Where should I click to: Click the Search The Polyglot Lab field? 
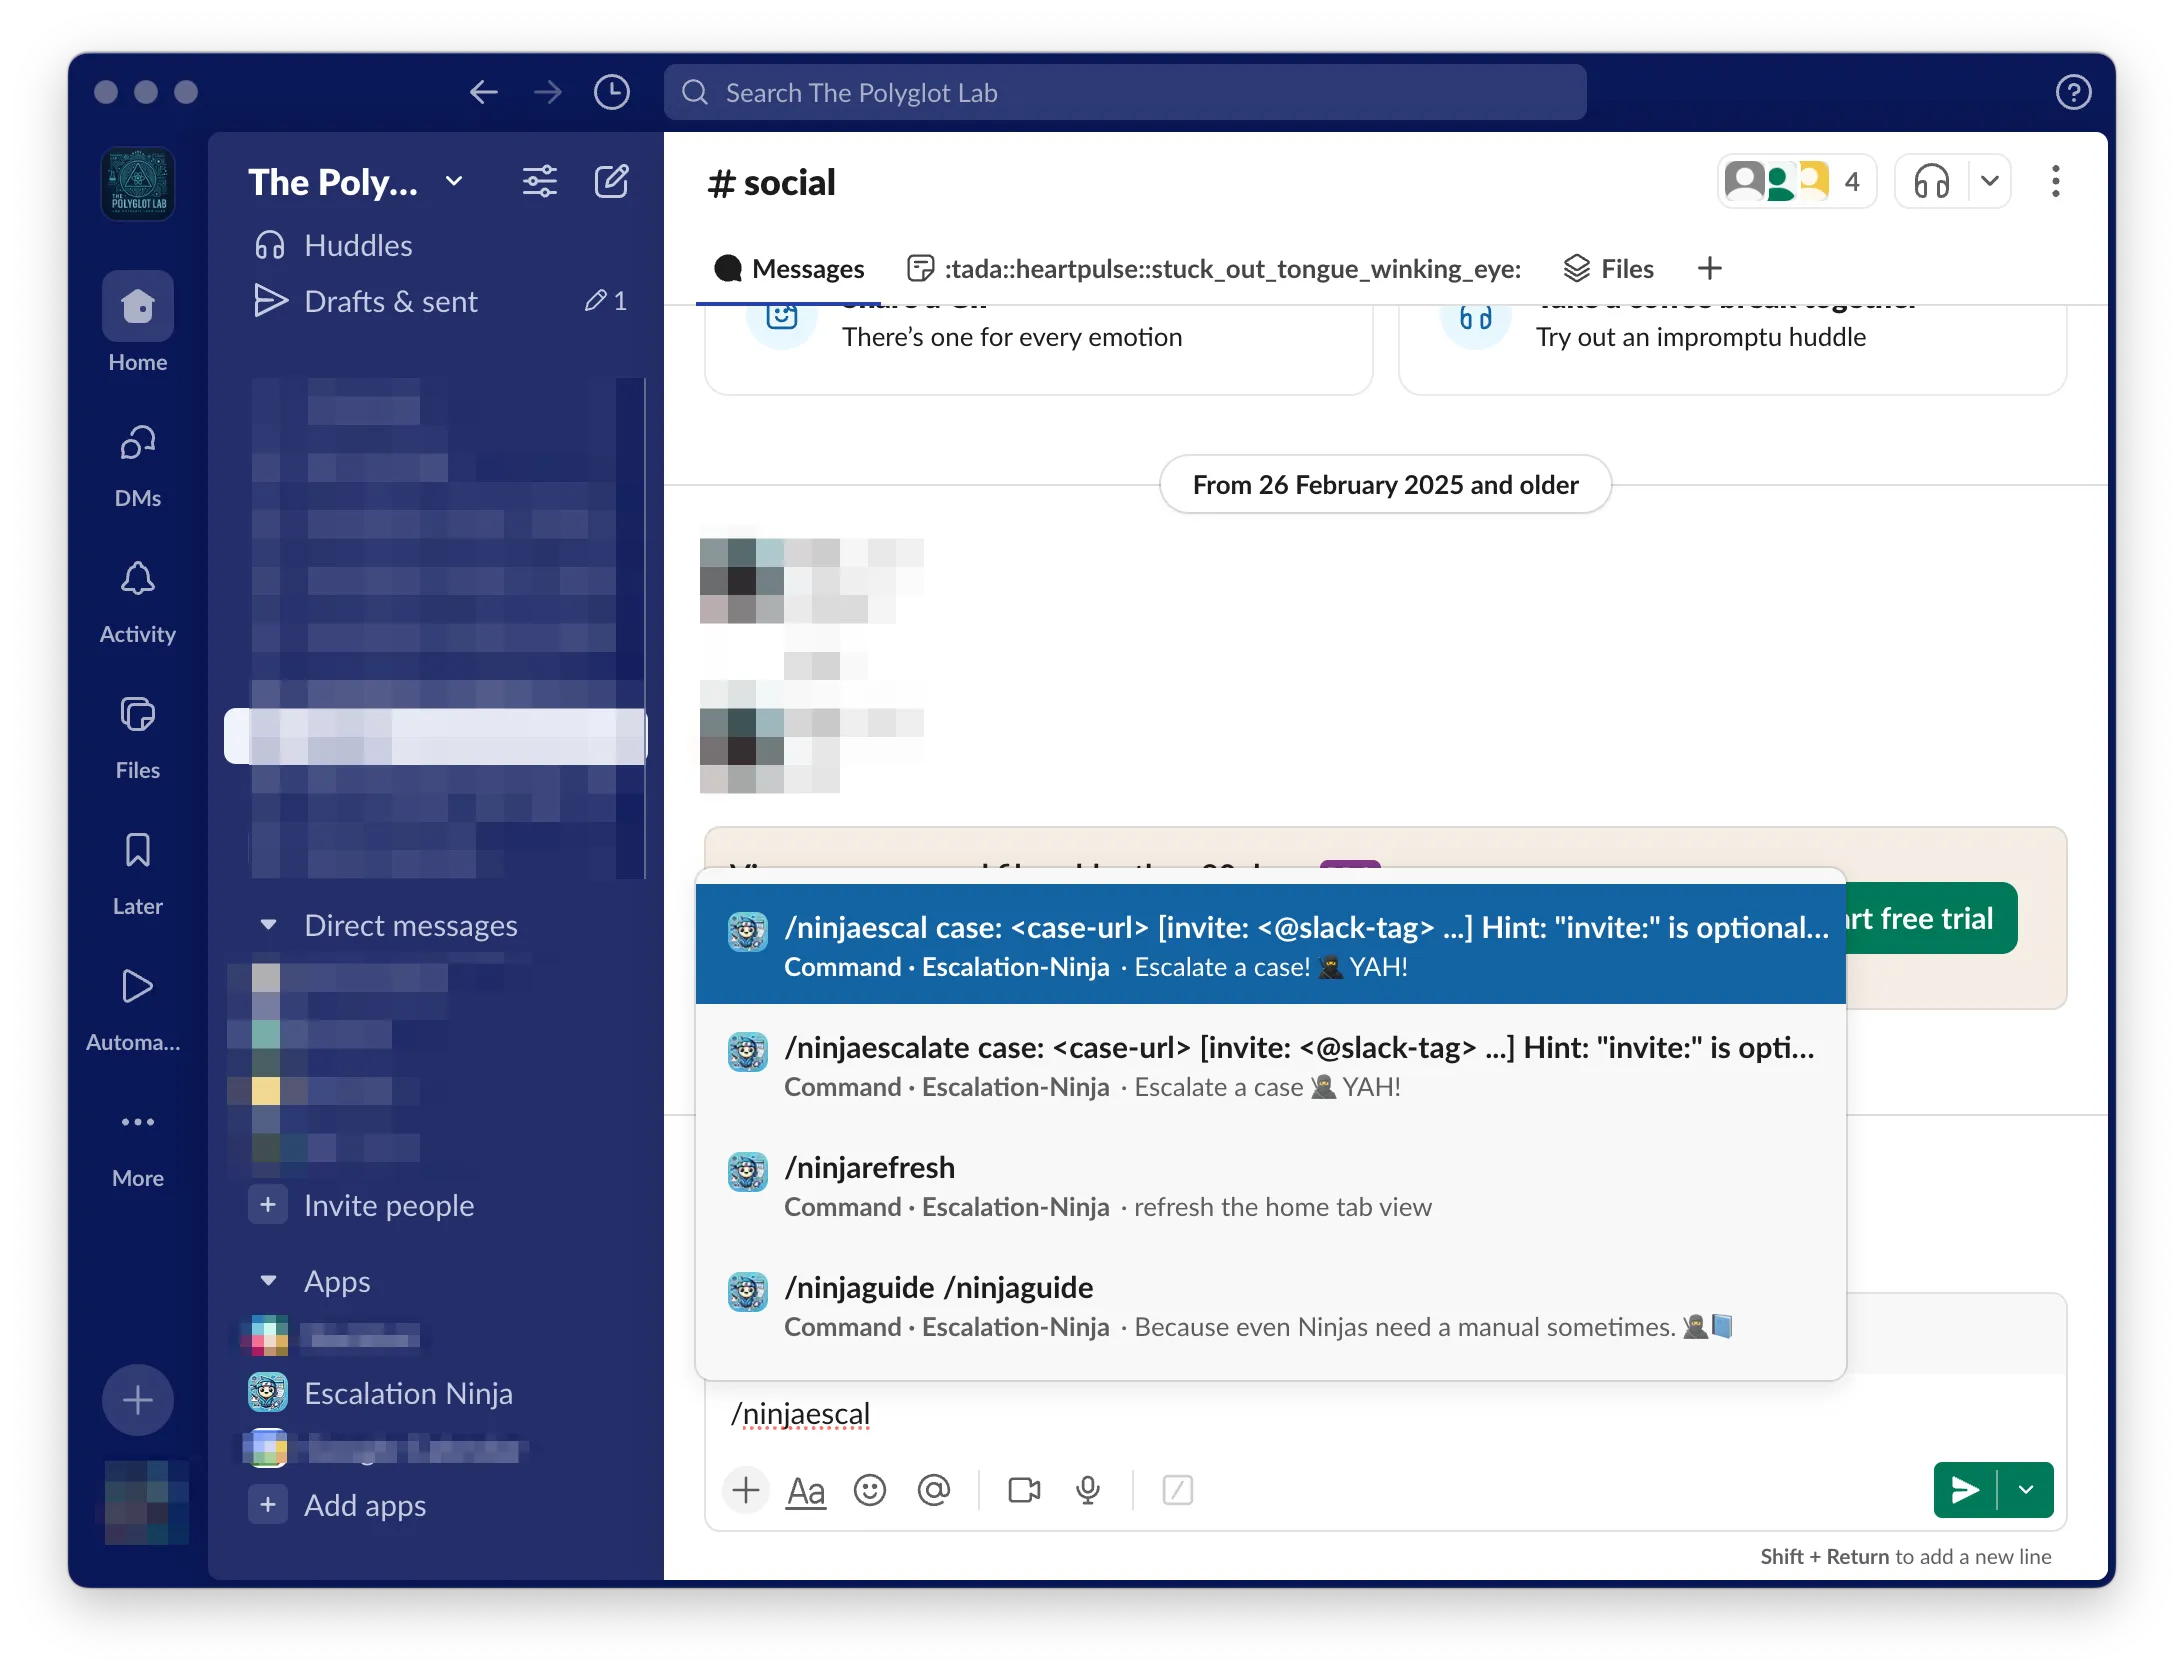click(1125, 93)
